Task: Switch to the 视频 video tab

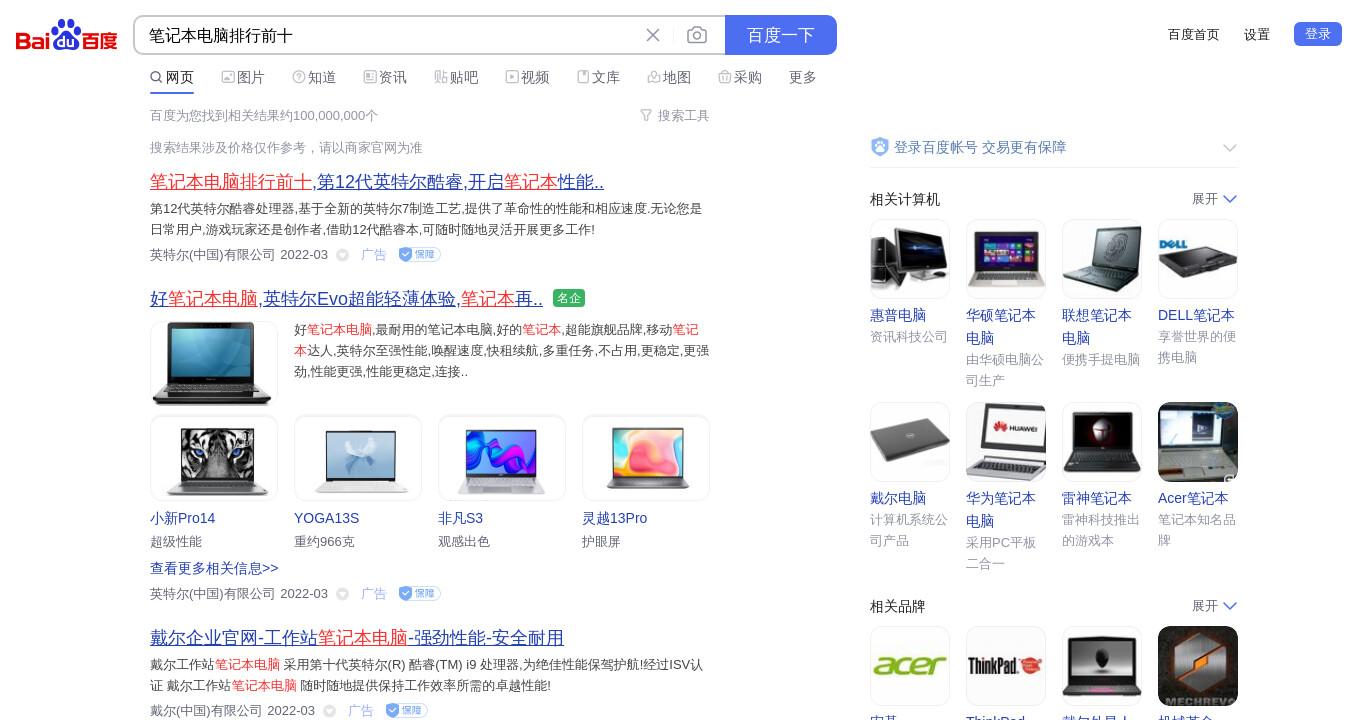Action: pyautogui.click(x=527, y=77)
